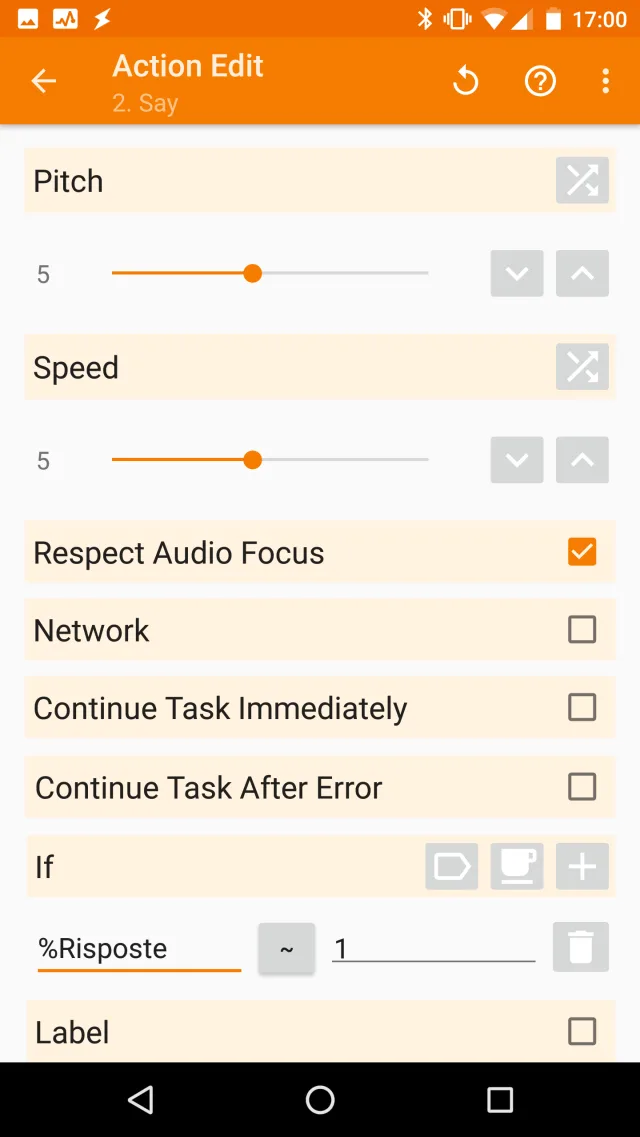Screen dimensions: 640x1137
Task: Disable Respect Audio Focus
Action: point(582,551)
